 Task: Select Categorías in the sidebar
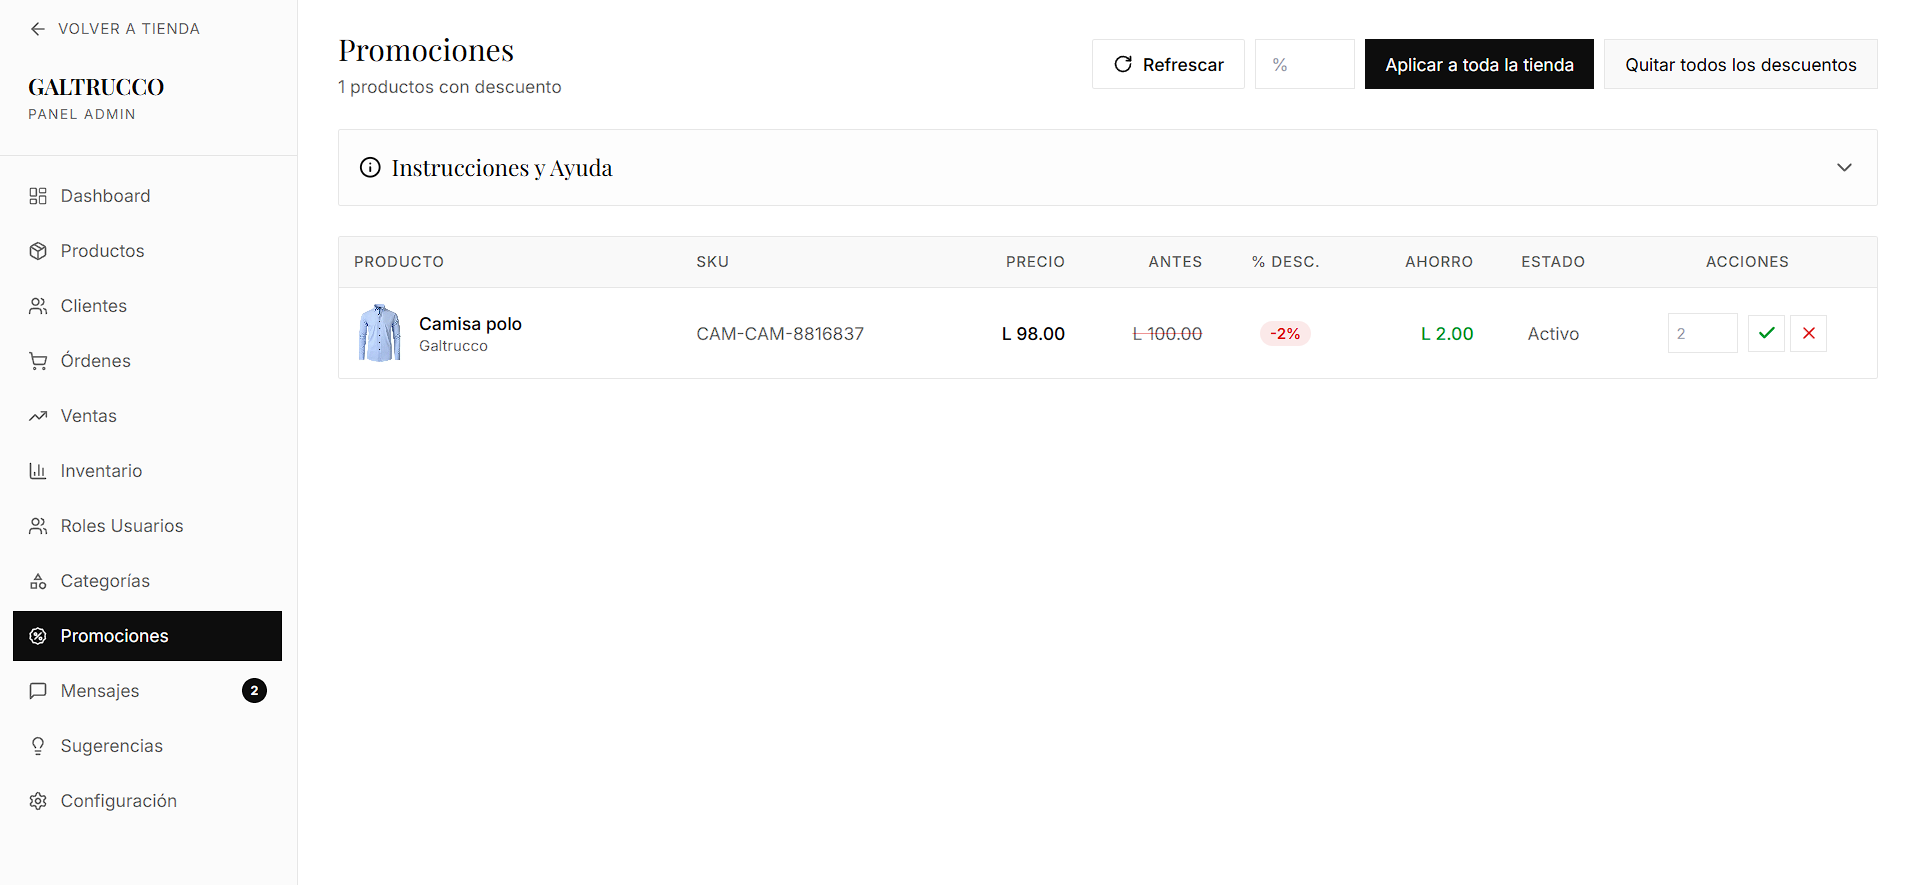(105, 581)
